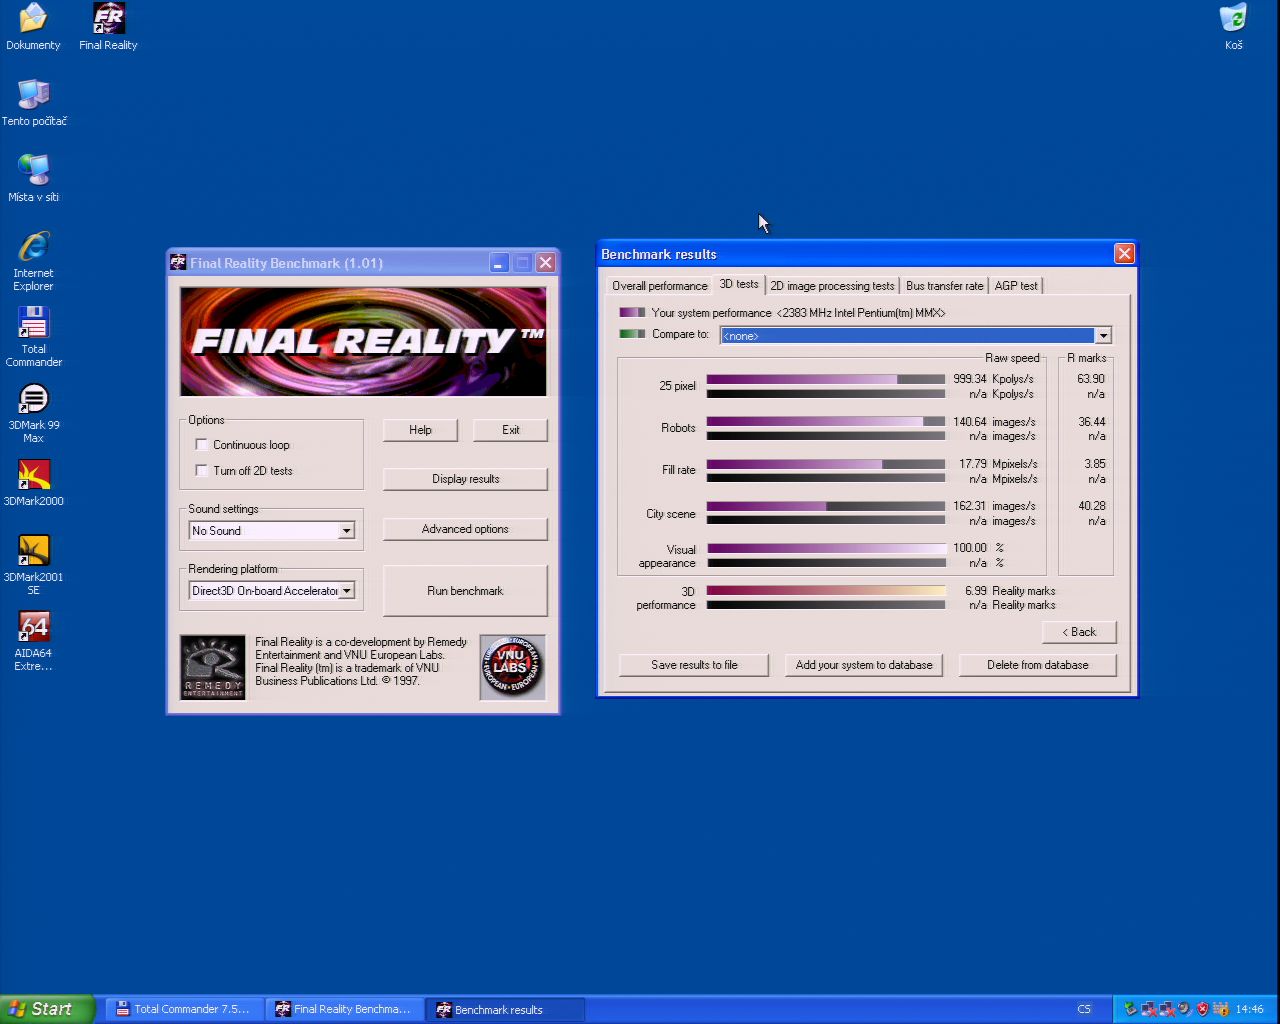Select the Final Reality desktop shortcut
The width and height of the screenshot is (1280, 1024).
(108, 27)
